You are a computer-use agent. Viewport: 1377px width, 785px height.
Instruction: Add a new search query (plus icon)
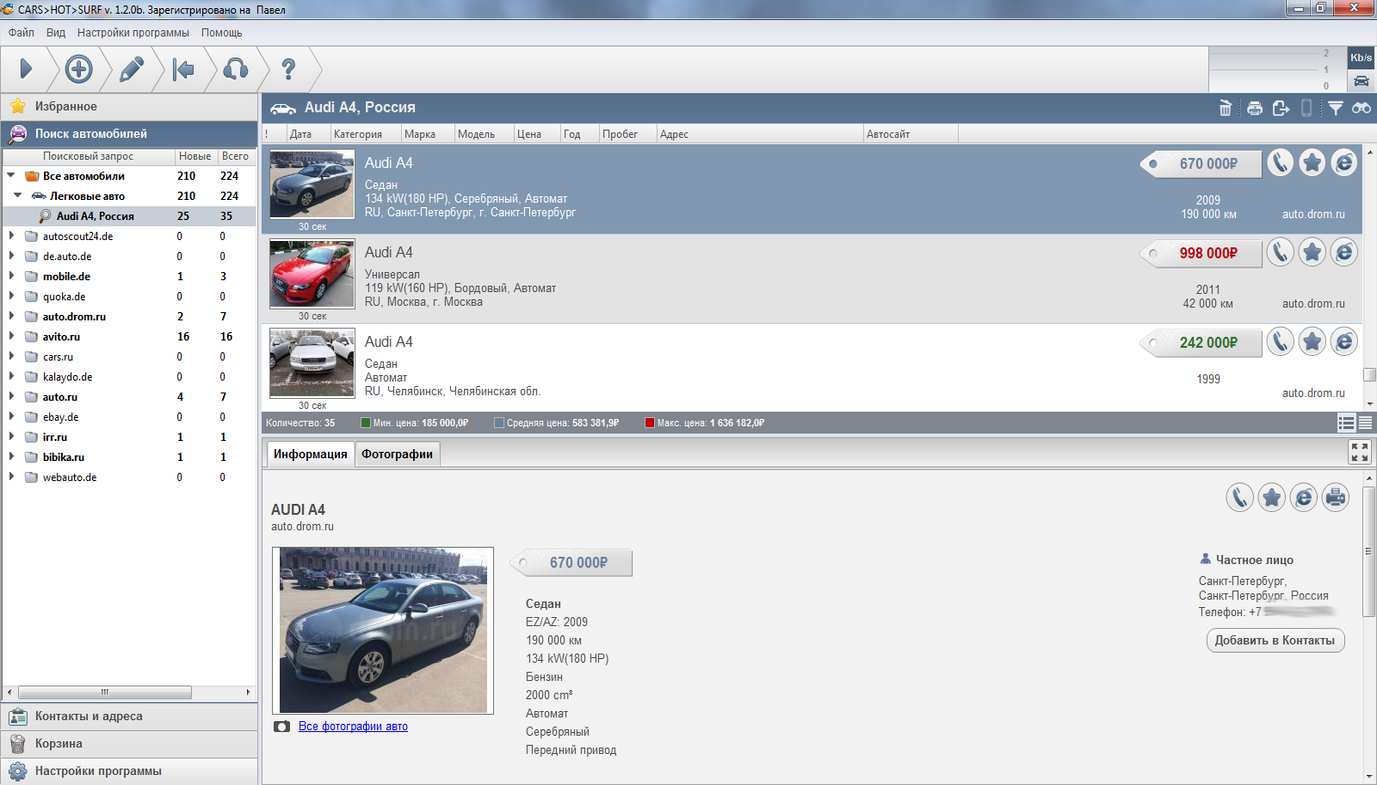(x=79, y=69)
